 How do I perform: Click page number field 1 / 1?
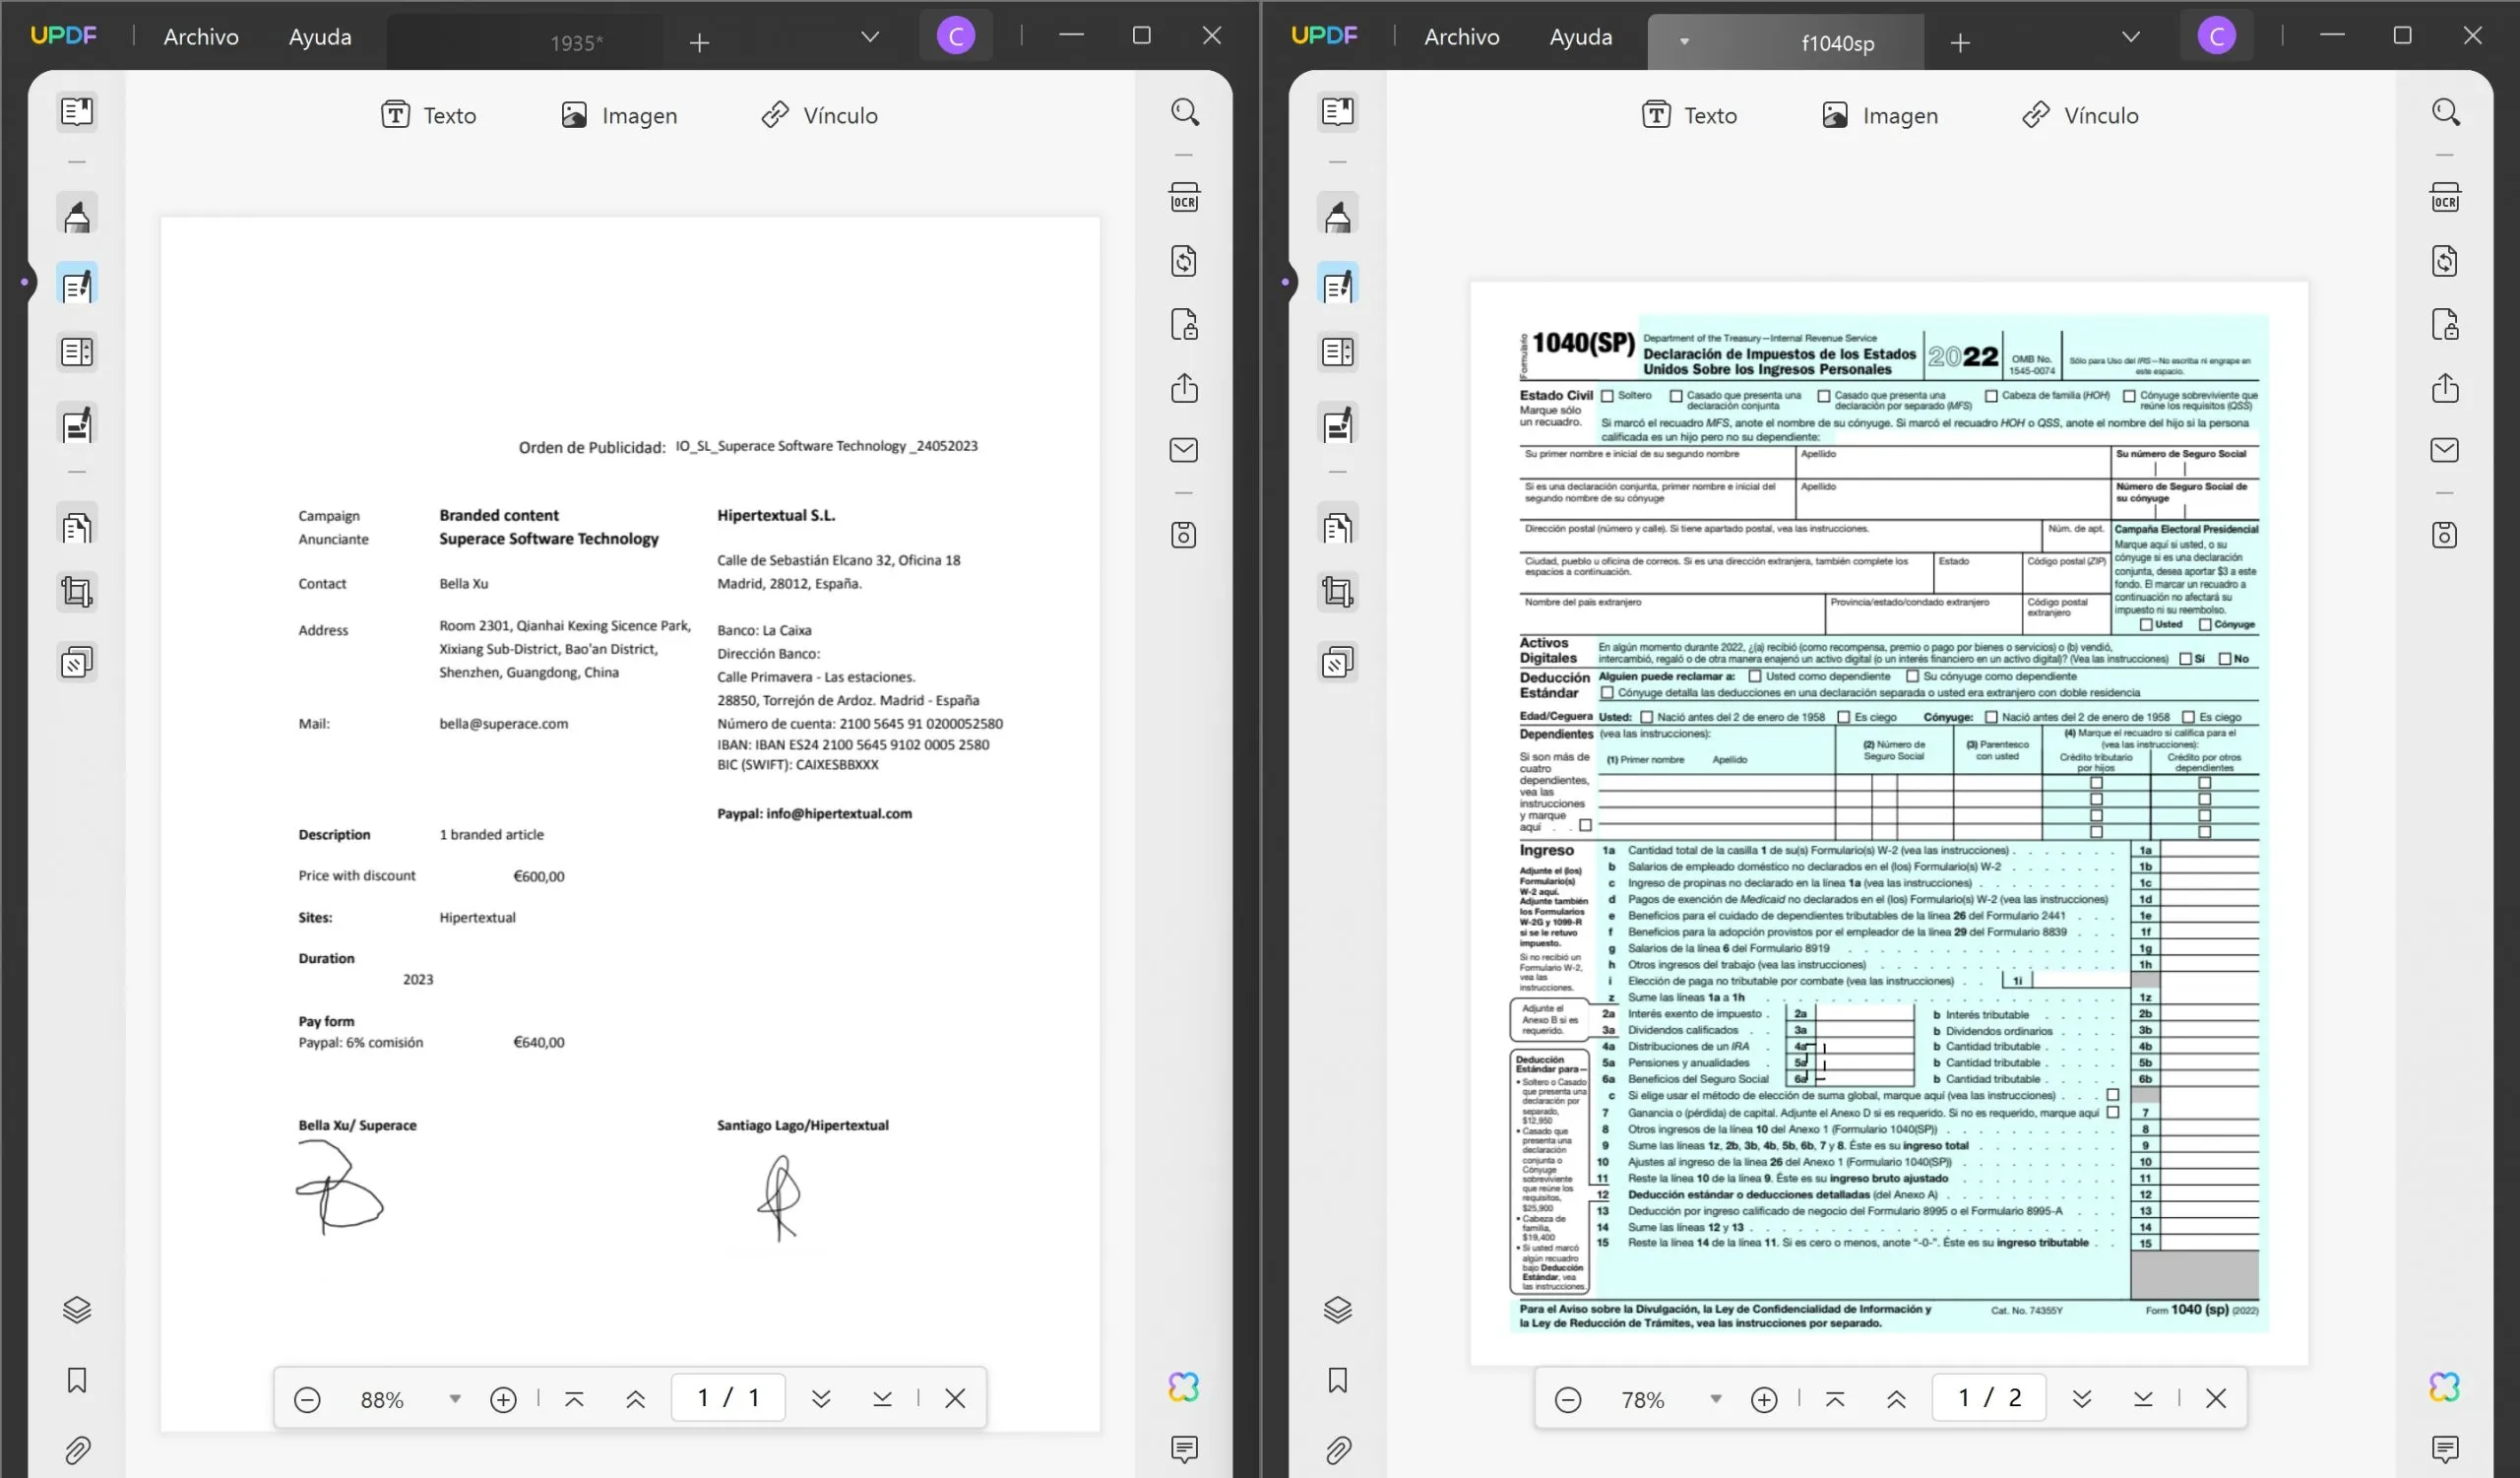728,1397
